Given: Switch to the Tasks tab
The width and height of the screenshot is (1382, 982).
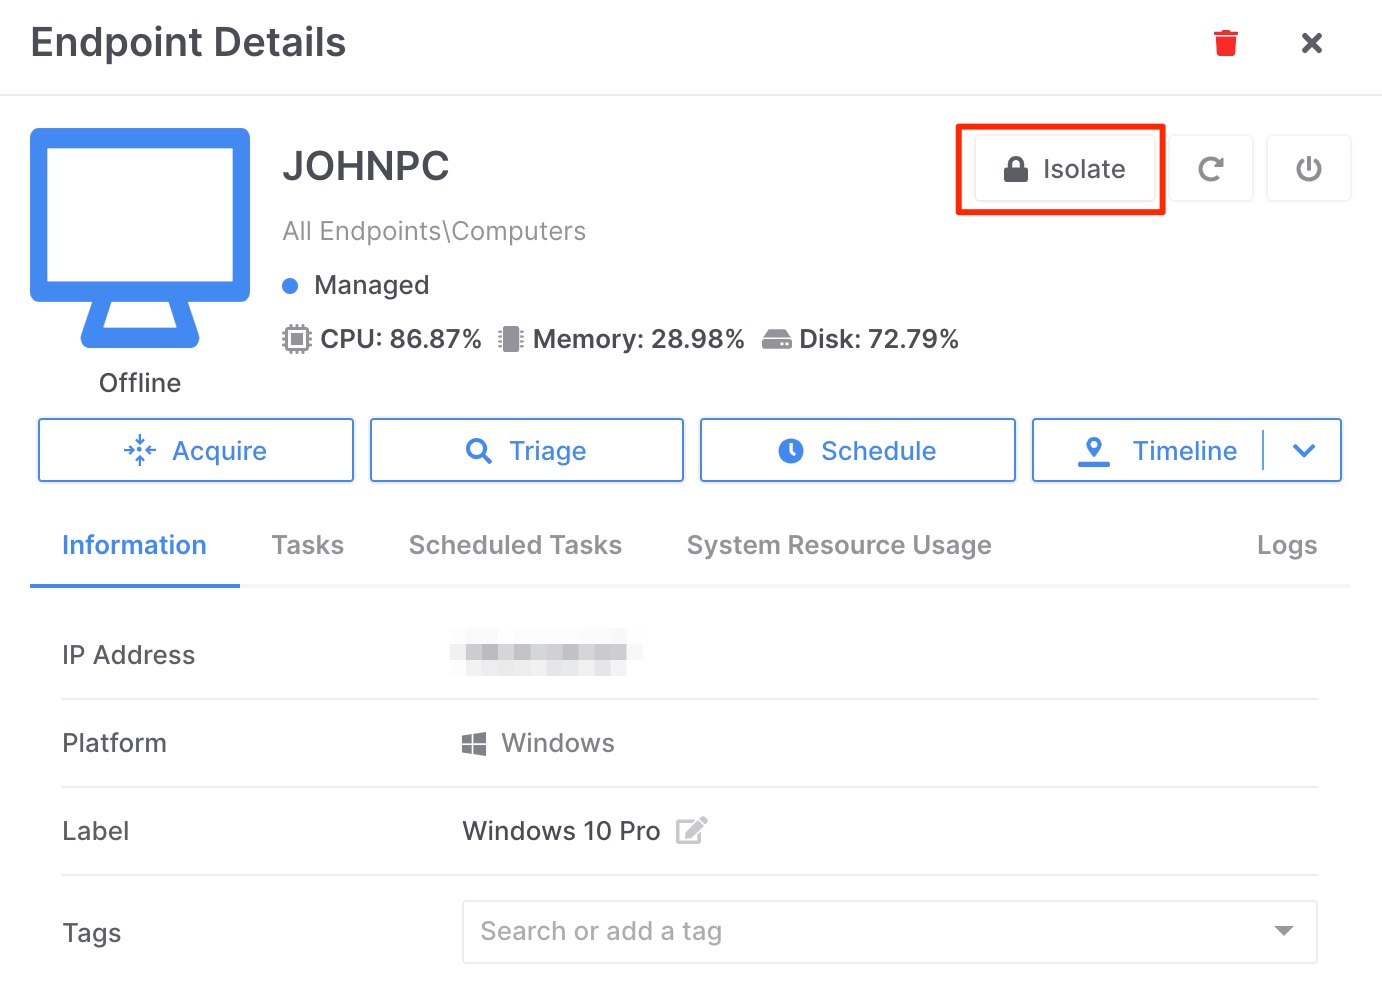Looking at the screenshot, I should pos(307,545).
